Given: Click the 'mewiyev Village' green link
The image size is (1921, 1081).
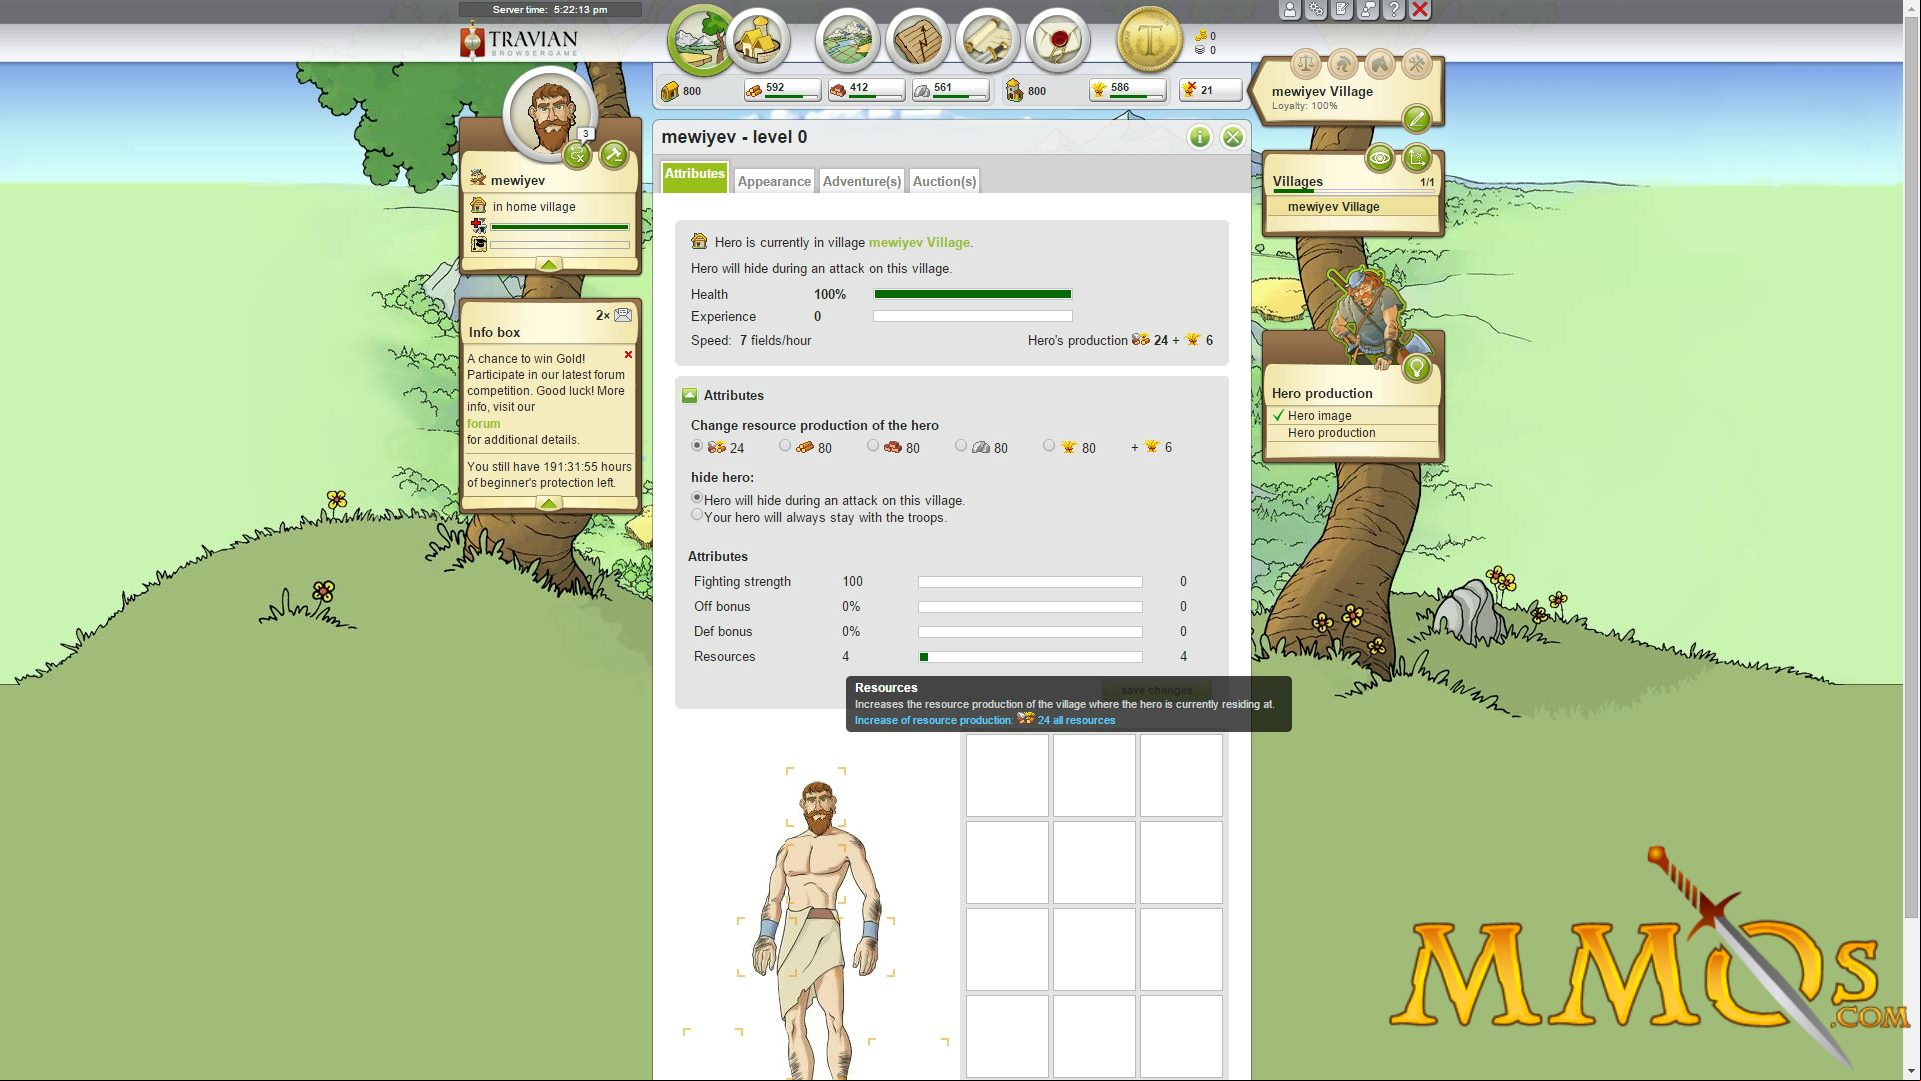Looking at the screenshot, I should (919, 242).
